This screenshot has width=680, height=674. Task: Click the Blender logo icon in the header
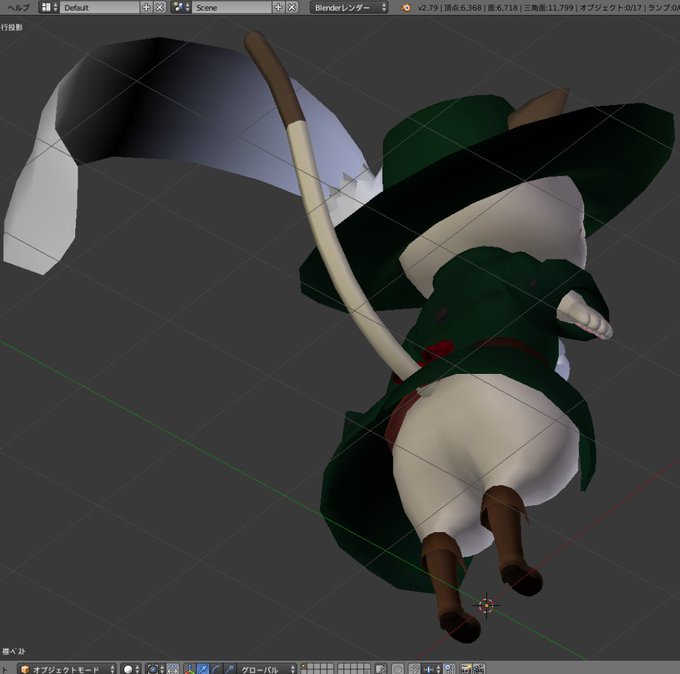pos(405,7)
